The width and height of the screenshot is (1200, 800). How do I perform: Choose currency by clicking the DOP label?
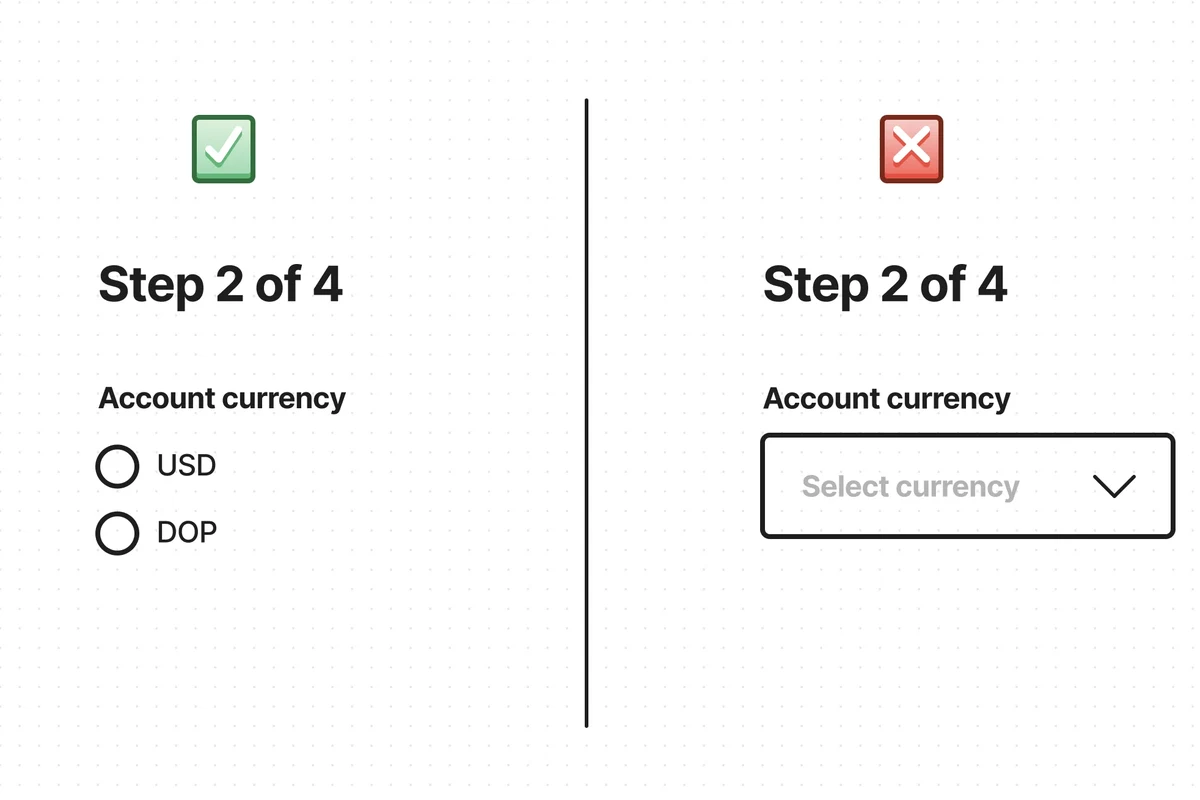click(187, 533)
